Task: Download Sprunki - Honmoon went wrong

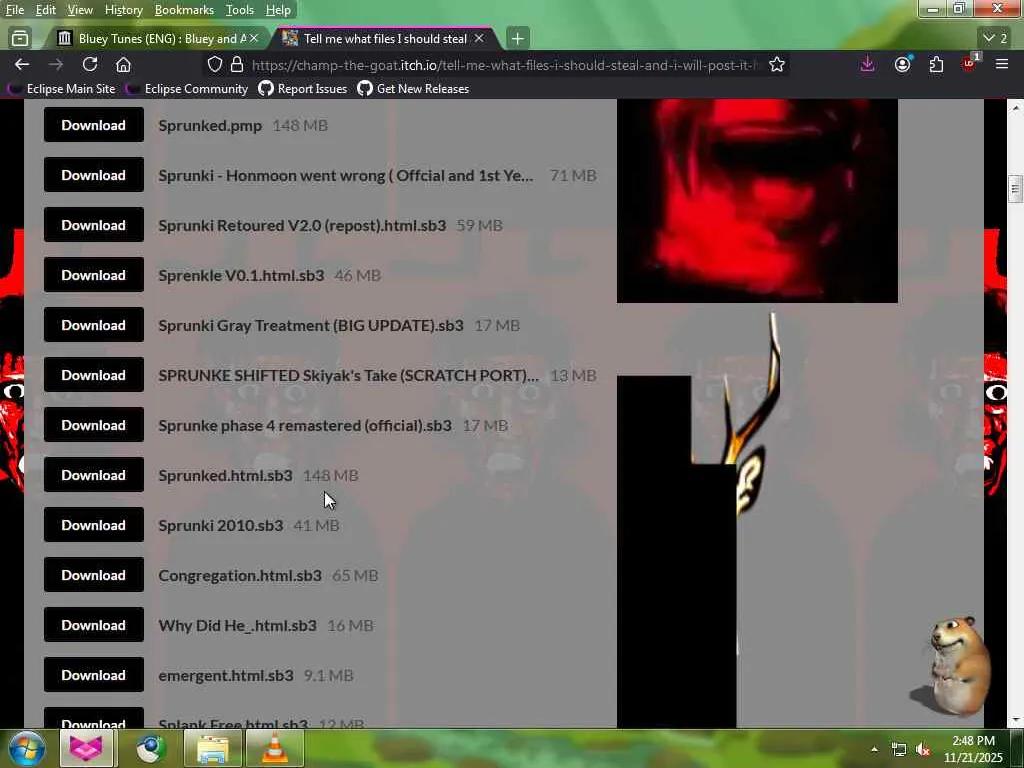Action: pyautogui.click(x=93, y=175)
